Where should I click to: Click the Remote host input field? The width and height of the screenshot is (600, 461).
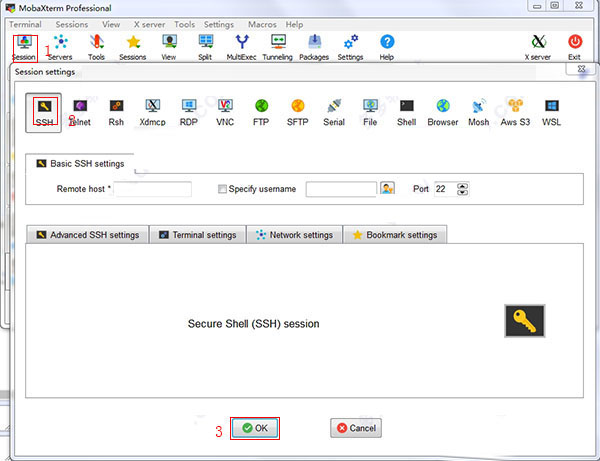point(153,188)
